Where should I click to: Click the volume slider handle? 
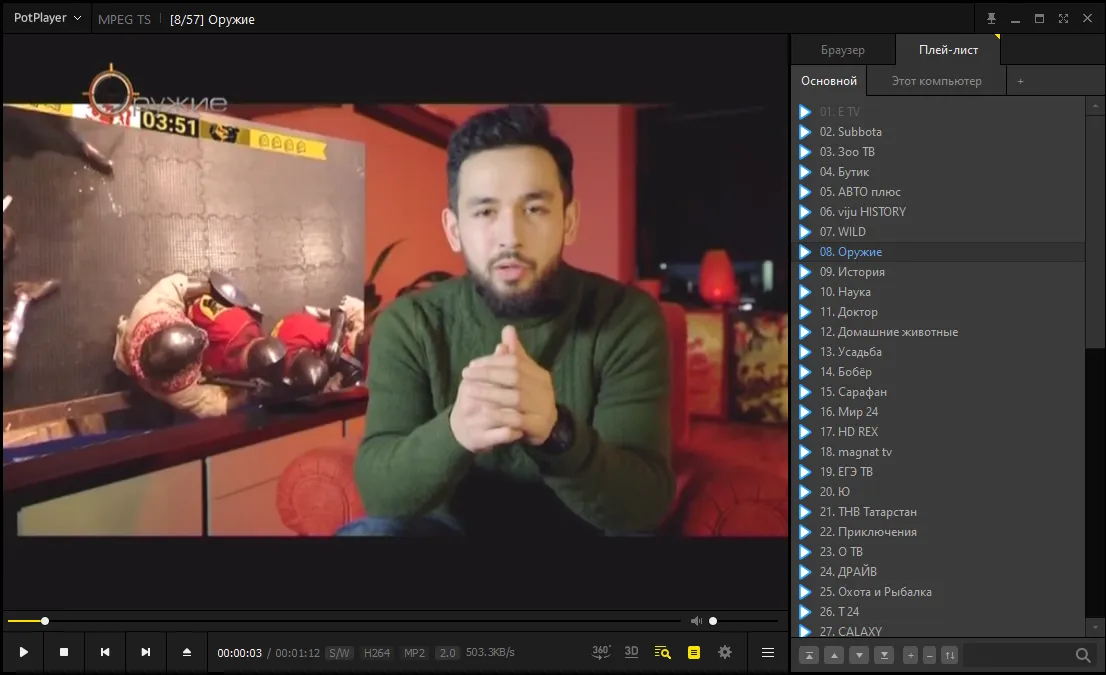pos(713,621)
